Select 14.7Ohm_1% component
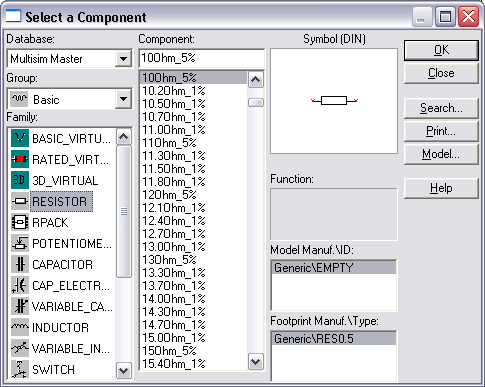 [193, 325]
